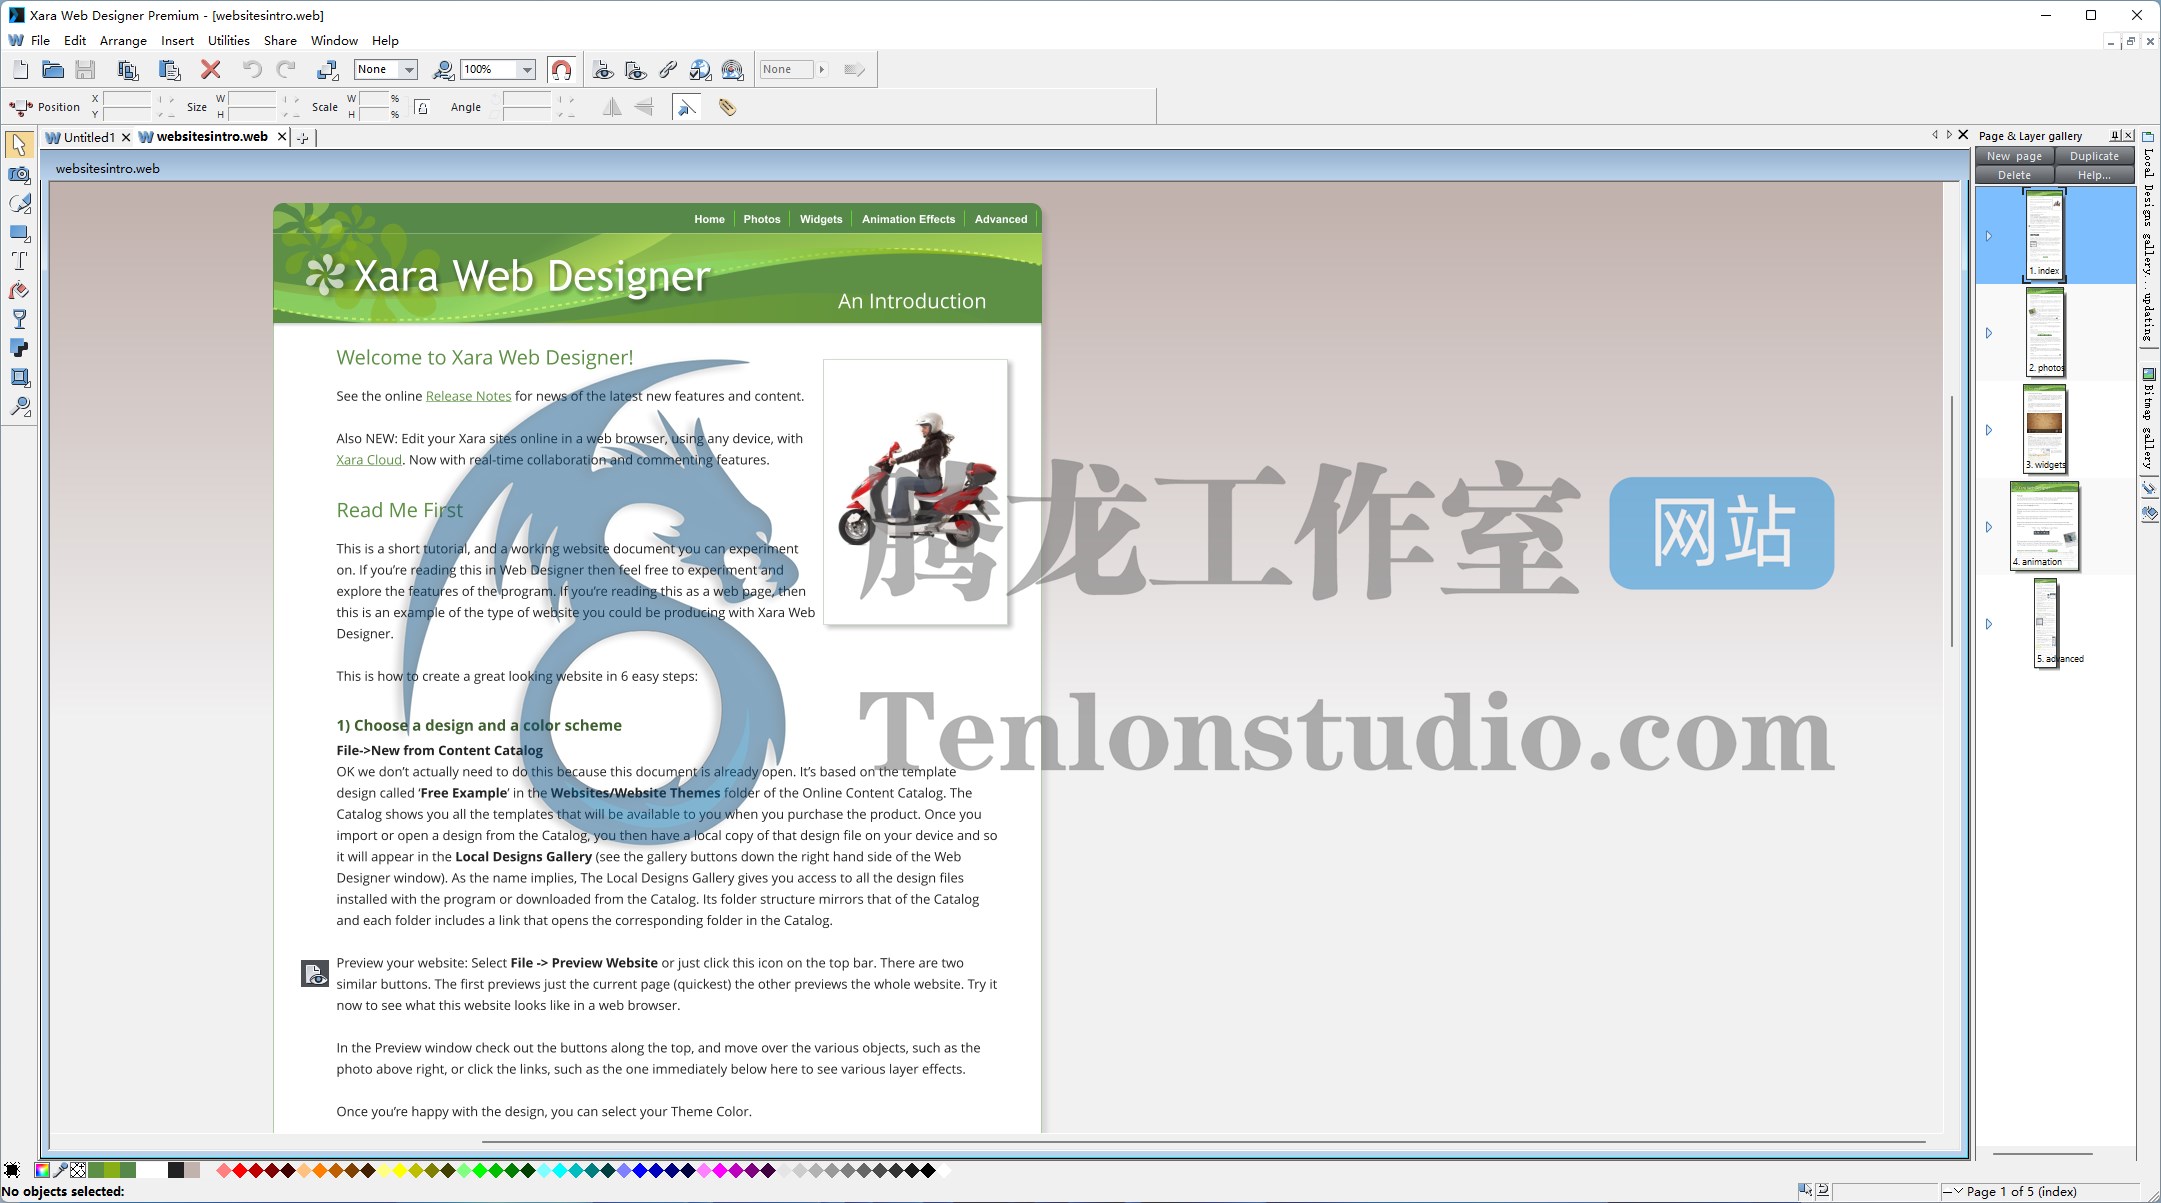Toggle the aspect ratio lock icon
This screenshot has height=1203, width=2161.
[x=422, y=107]
